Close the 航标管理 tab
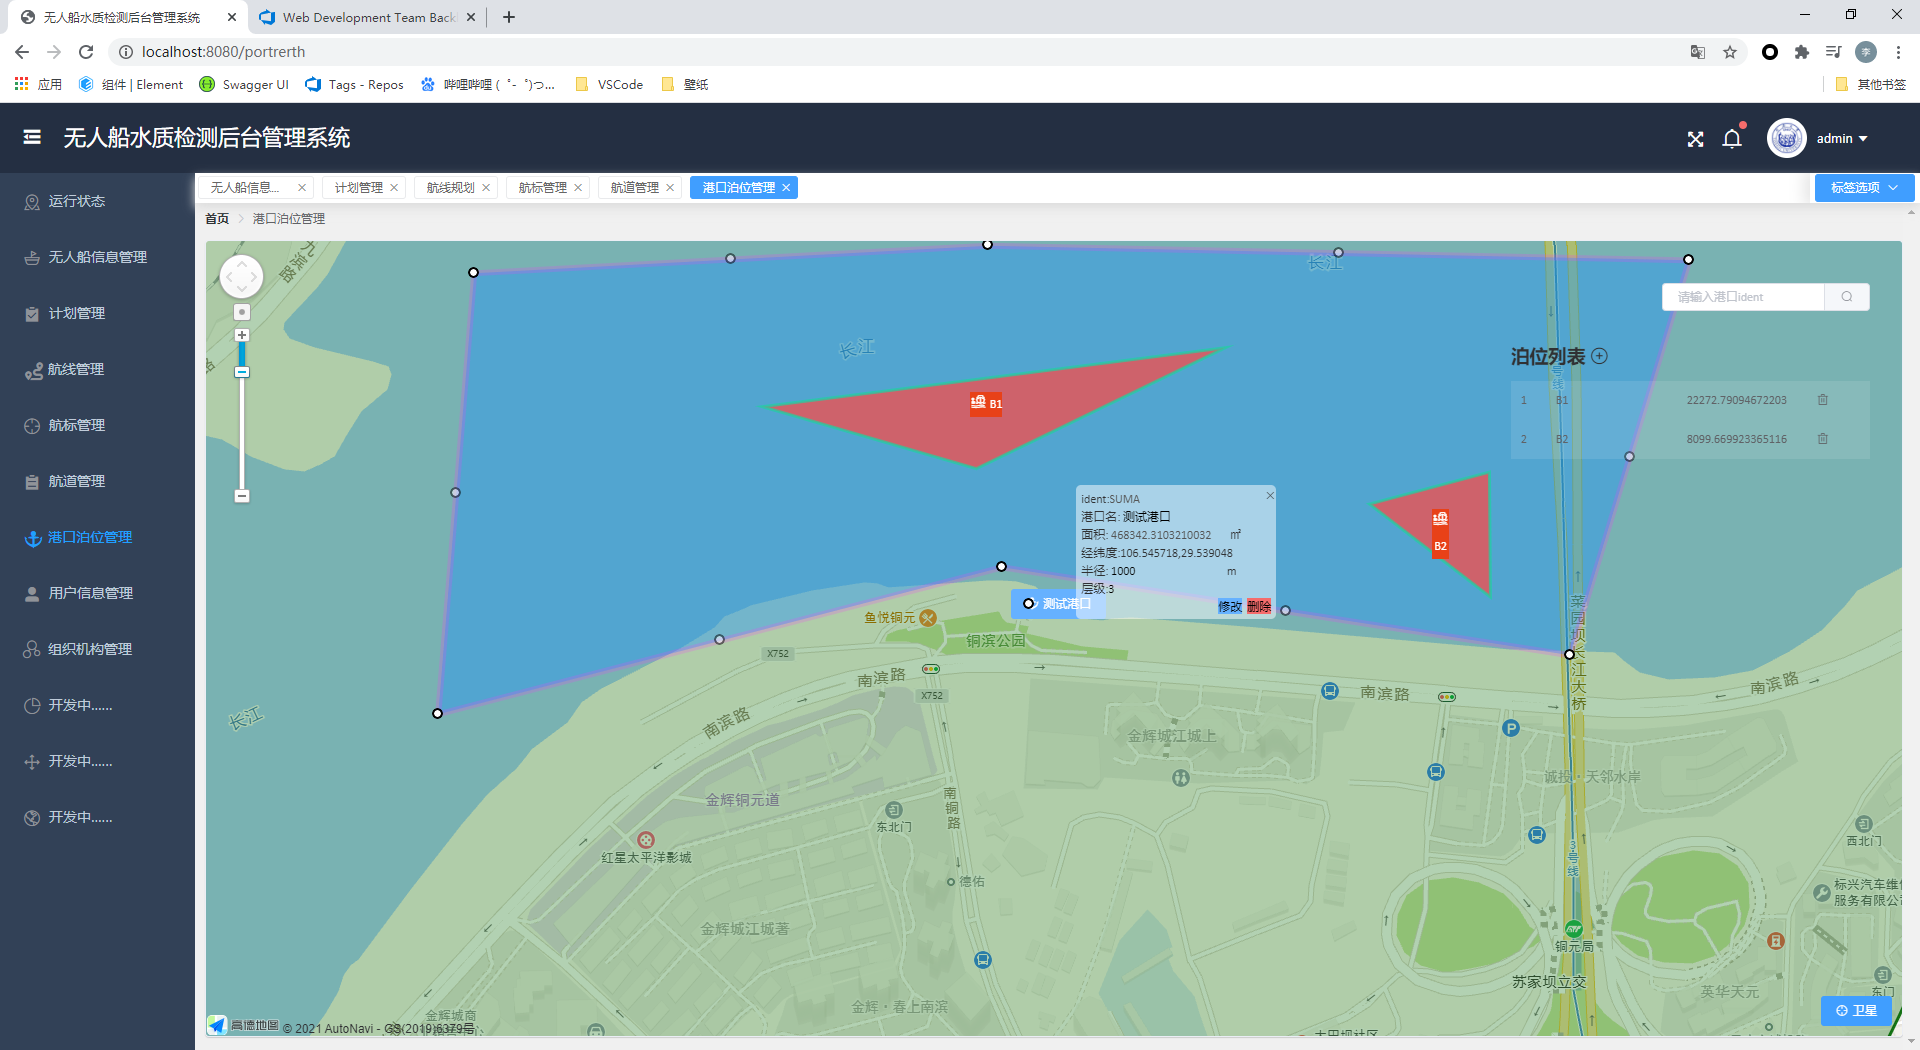 coord(578,187)
